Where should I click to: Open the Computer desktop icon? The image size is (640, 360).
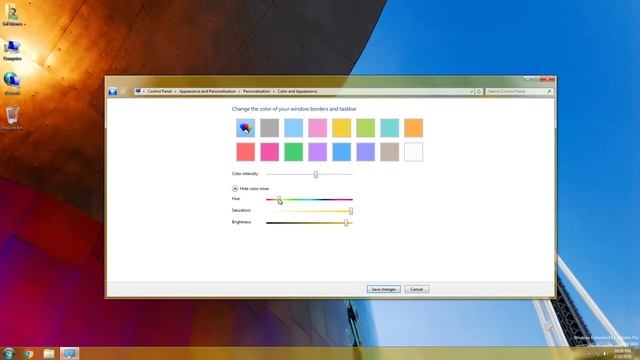click(12, 50)
